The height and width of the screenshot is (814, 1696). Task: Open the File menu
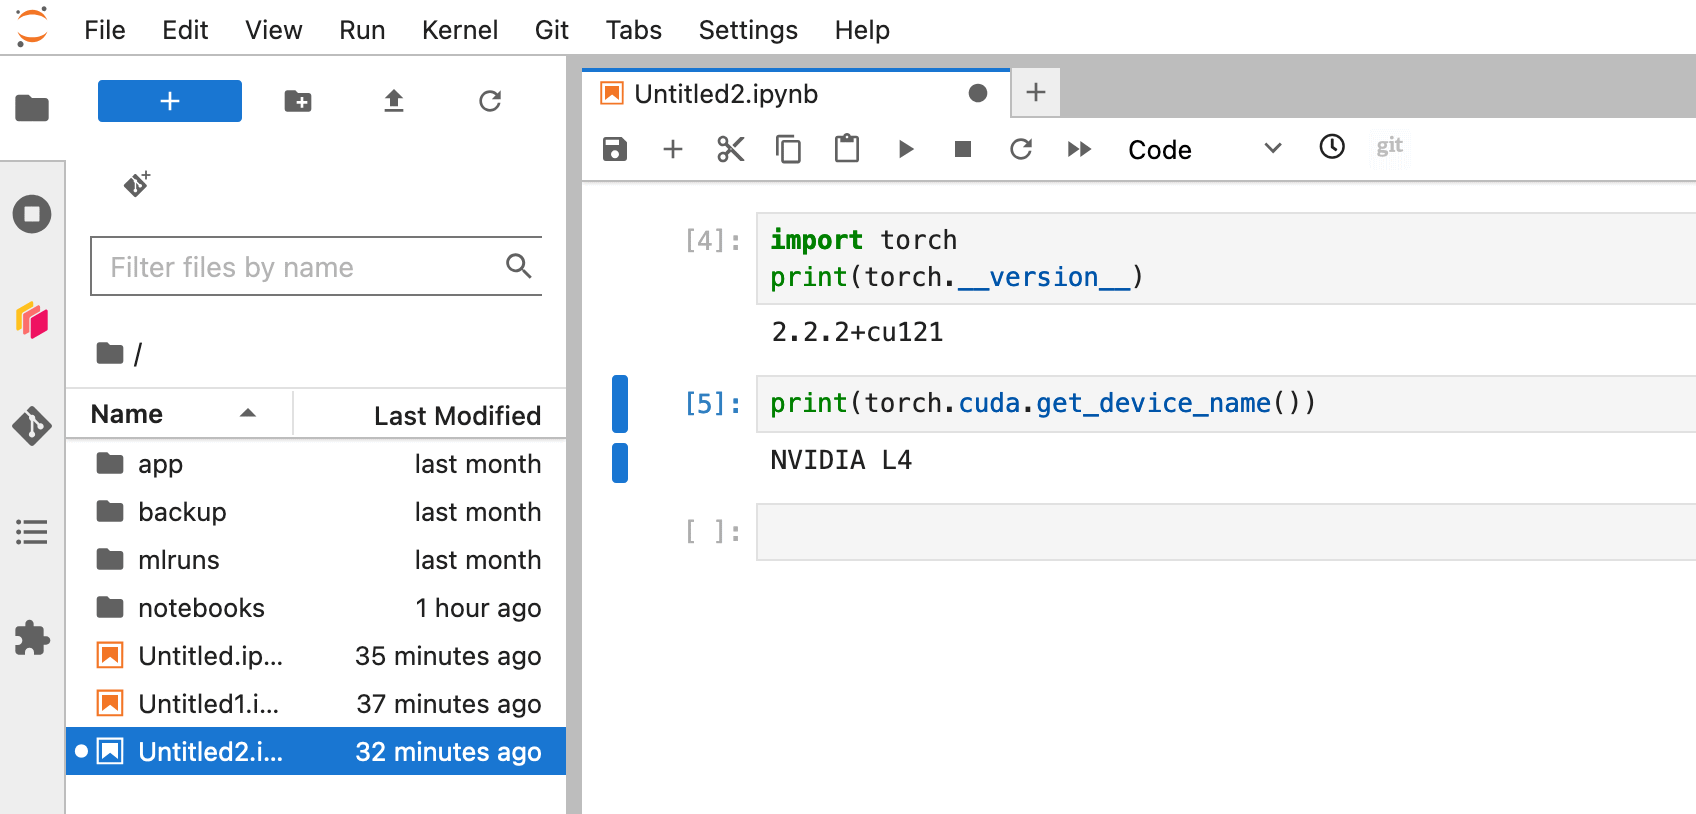click(105, 30)
